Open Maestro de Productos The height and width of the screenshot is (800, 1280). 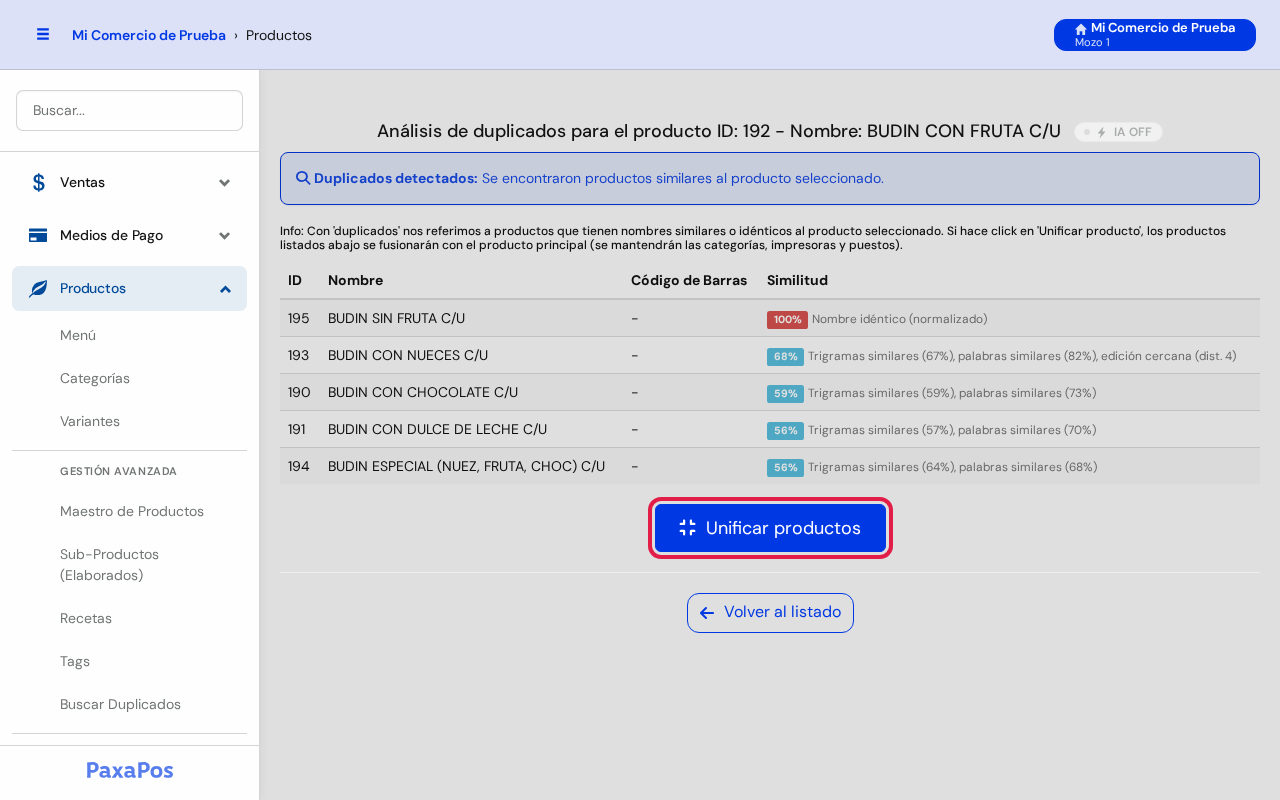pos(132,511)
